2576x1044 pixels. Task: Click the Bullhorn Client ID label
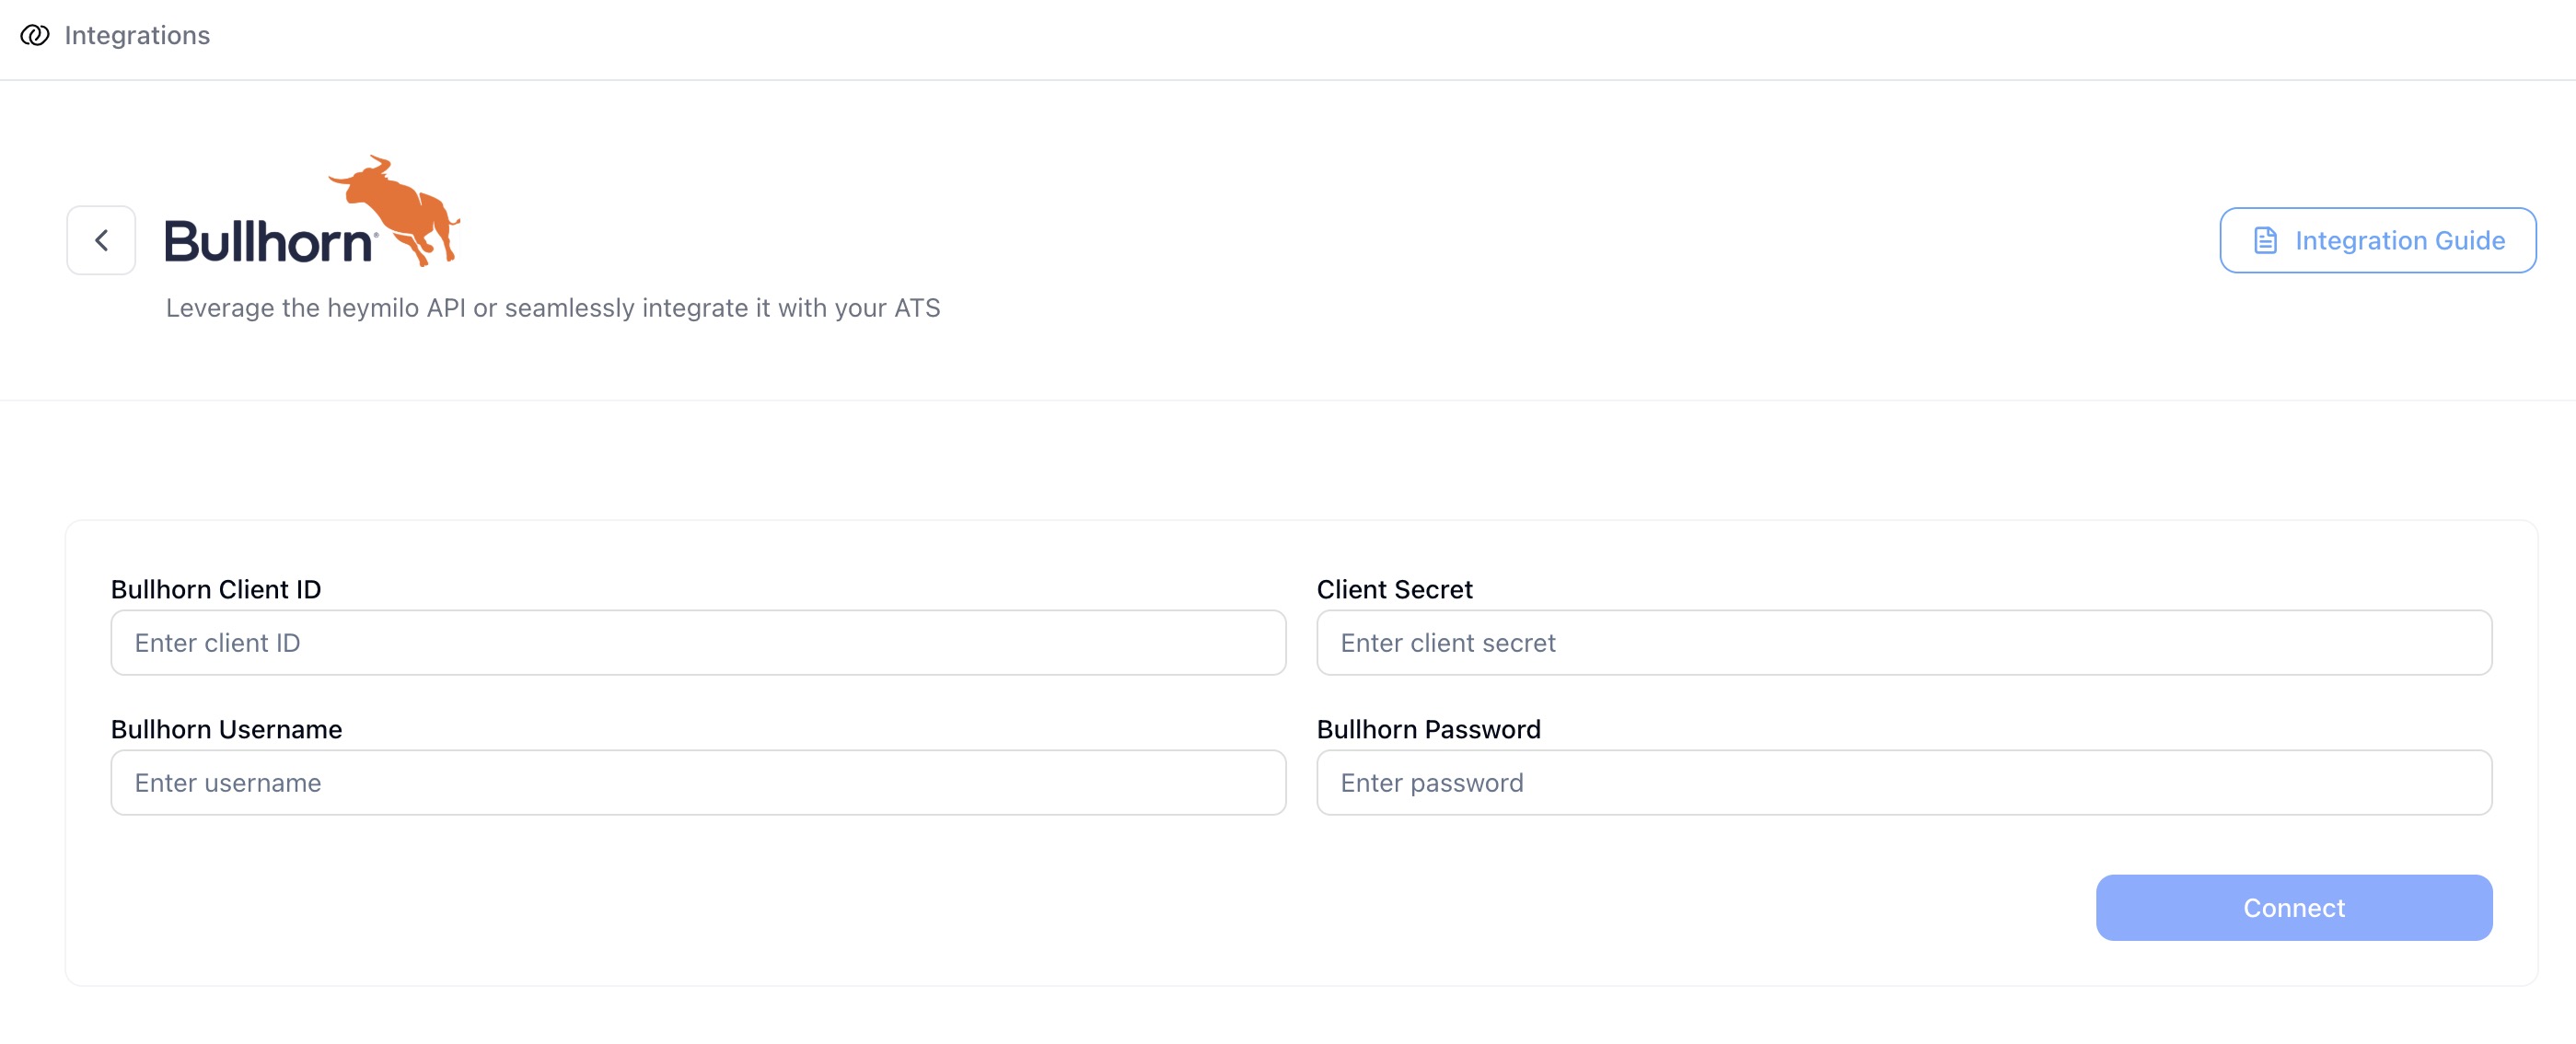216,590
